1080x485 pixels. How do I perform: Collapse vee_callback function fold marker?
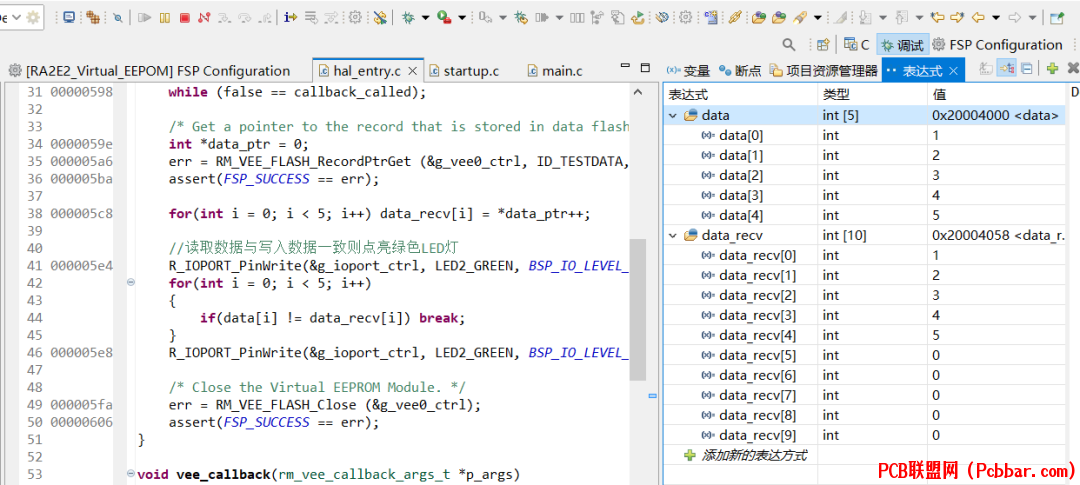(131, 474)
